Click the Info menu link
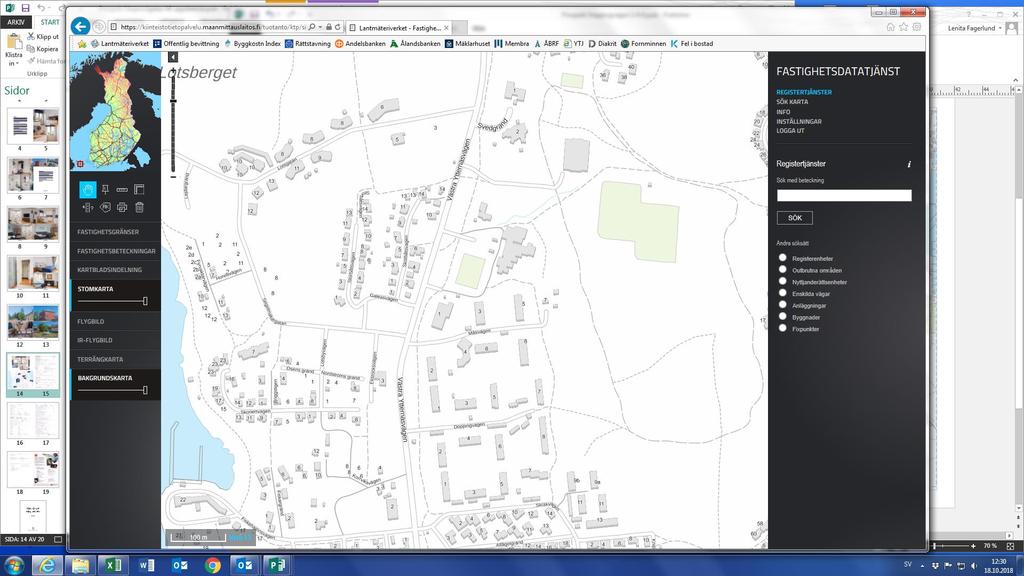This screenshot has width=1024, height=576. (783, 112)
